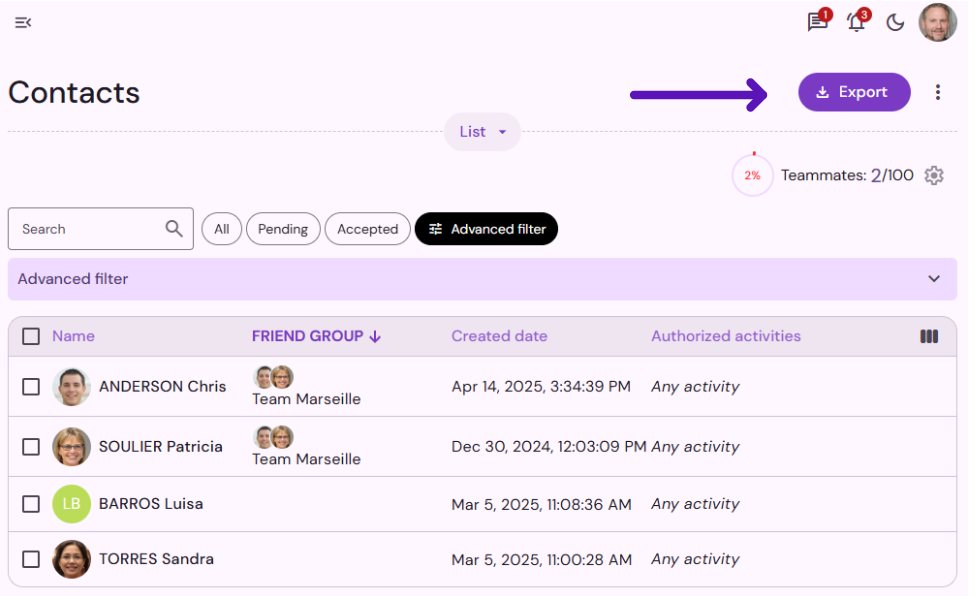Click the 2% teammates usage indicator
Screen dimensions: 975x596
coord(752,175)
